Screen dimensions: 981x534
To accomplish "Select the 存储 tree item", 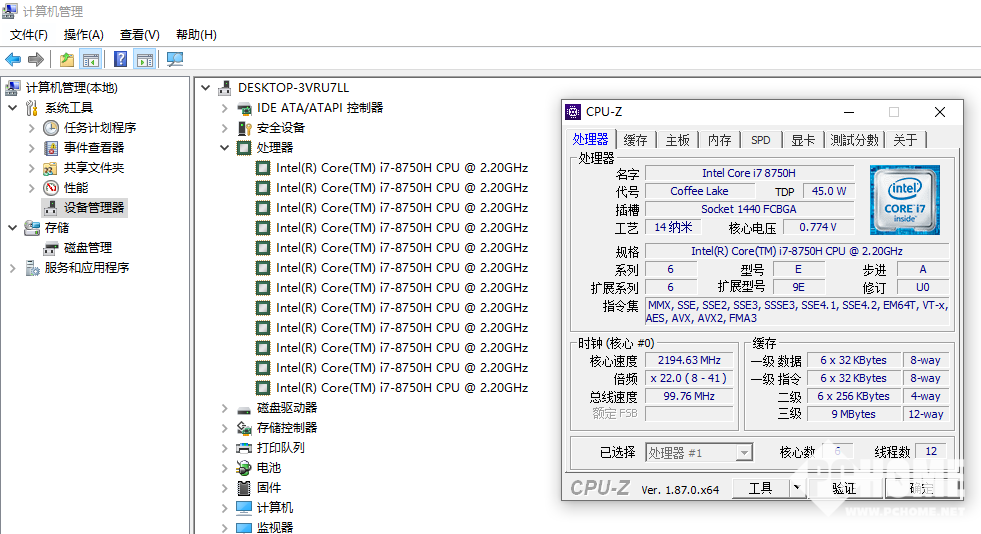I will point(57,228).
